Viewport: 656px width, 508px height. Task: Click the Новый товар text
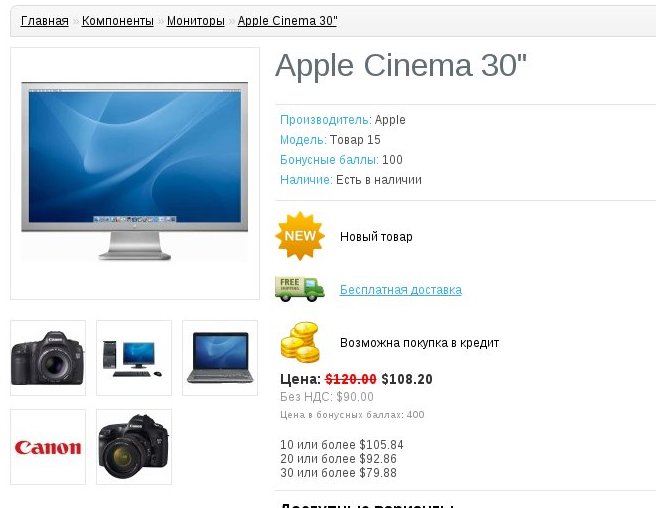376,236
